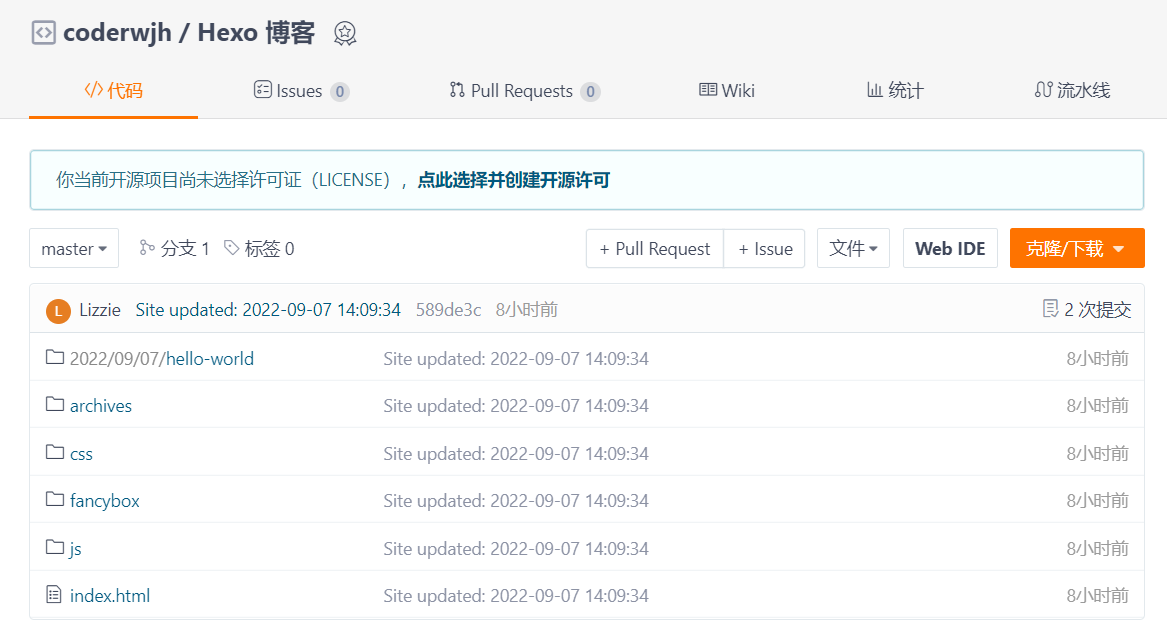
Task: Click the 点此选择并创建开源许可 link
Action: pyautogui.click(x=513, y=180)
